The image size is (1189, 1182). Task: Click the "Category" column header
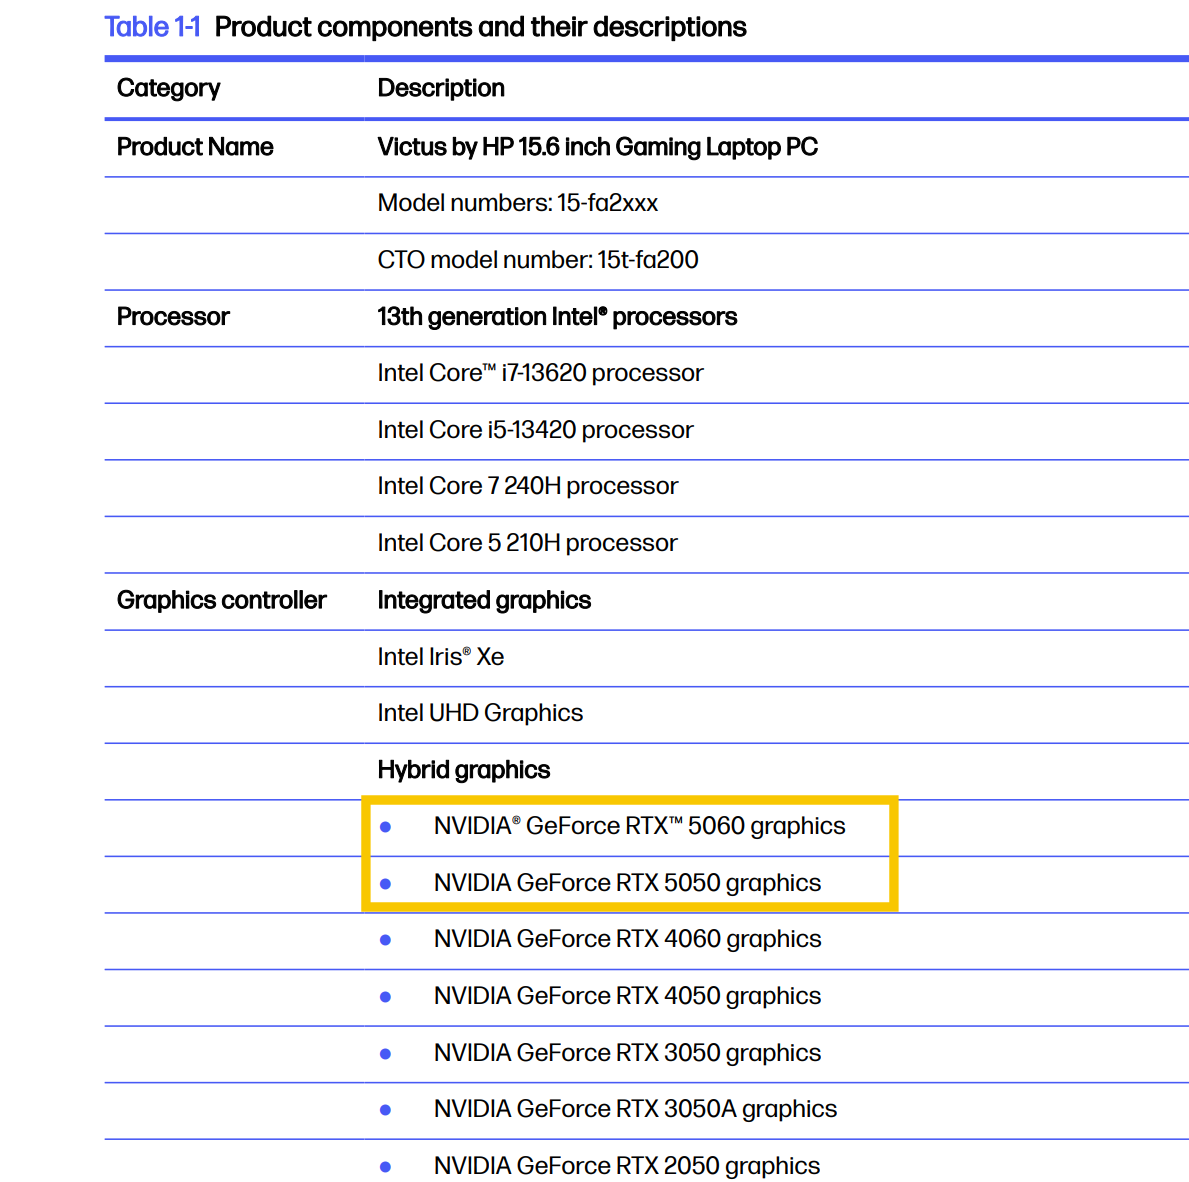tap(168, 89)
